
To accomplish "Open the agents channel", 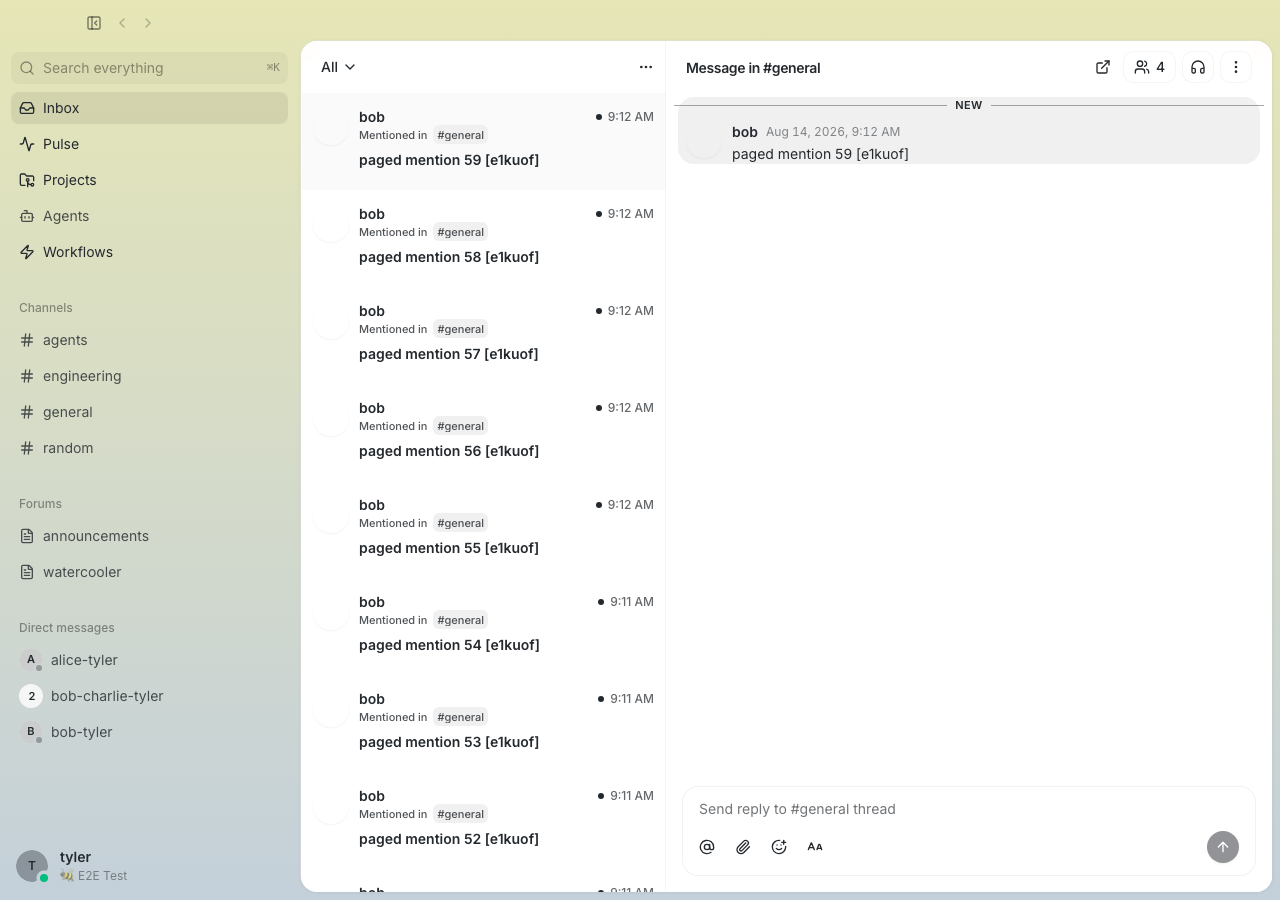I will 149,340.
